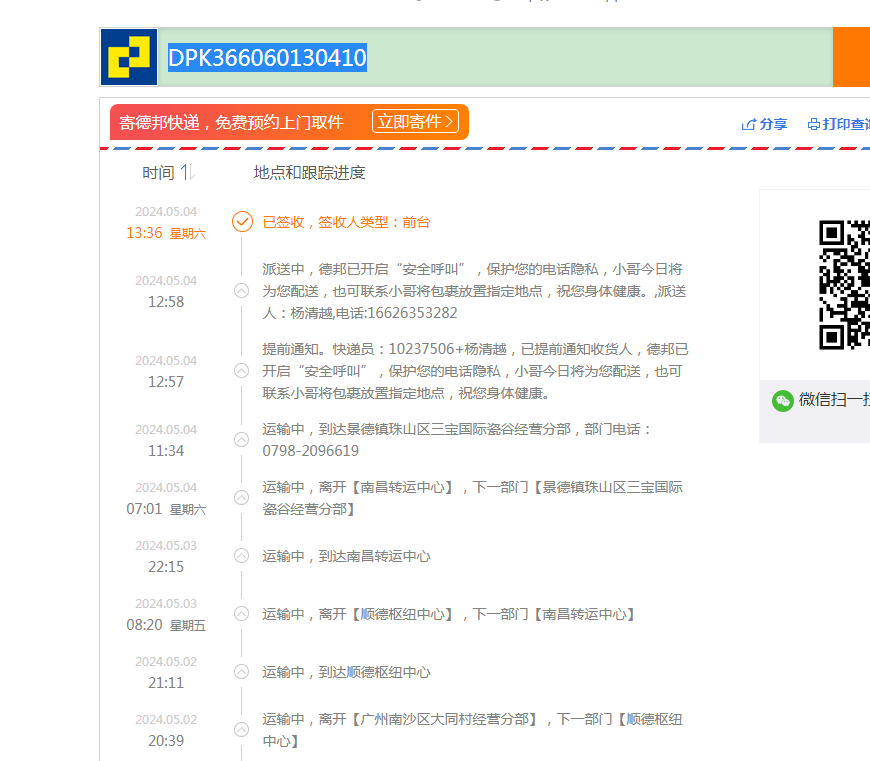Open the 寄德邦快递 free pickup banner
This screenshot has width=870, height=761.
[289, 122]
